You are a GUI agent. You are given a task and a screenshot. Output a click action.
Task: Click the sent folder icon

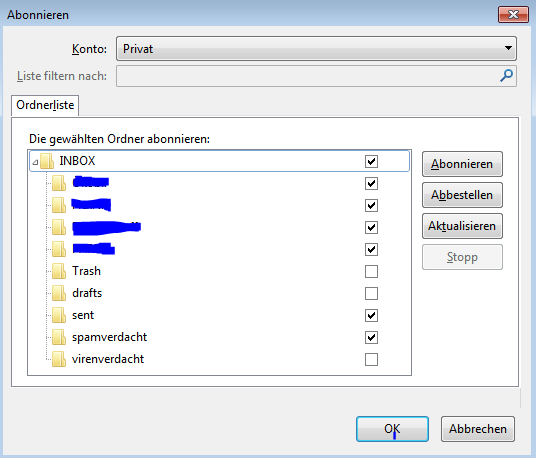click(59, 315)
